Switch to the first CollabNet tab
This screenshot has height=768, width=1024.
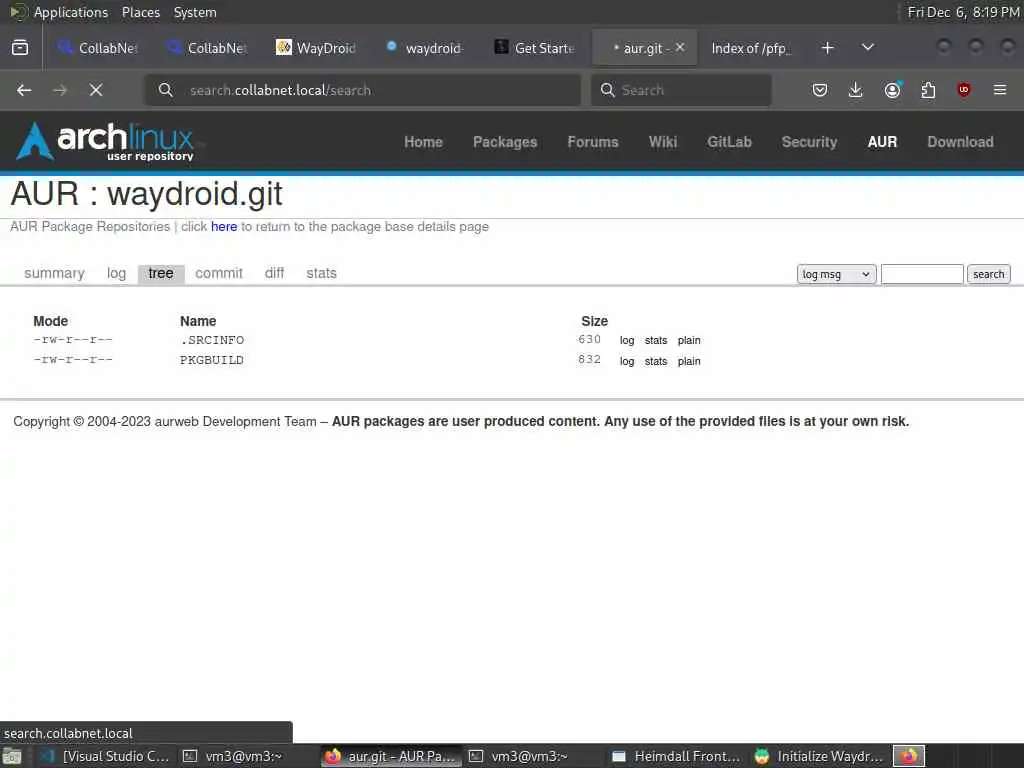[x=98, y=48]
